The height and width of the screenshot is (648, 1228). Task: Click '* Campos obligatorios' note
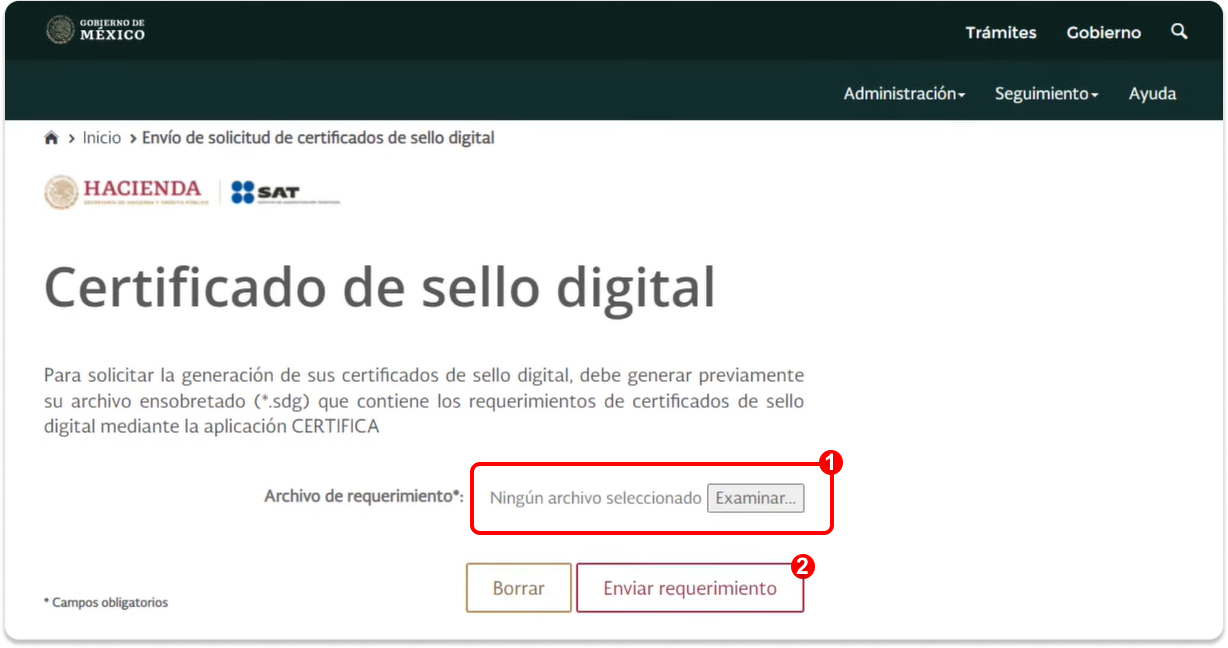(106, 603)
